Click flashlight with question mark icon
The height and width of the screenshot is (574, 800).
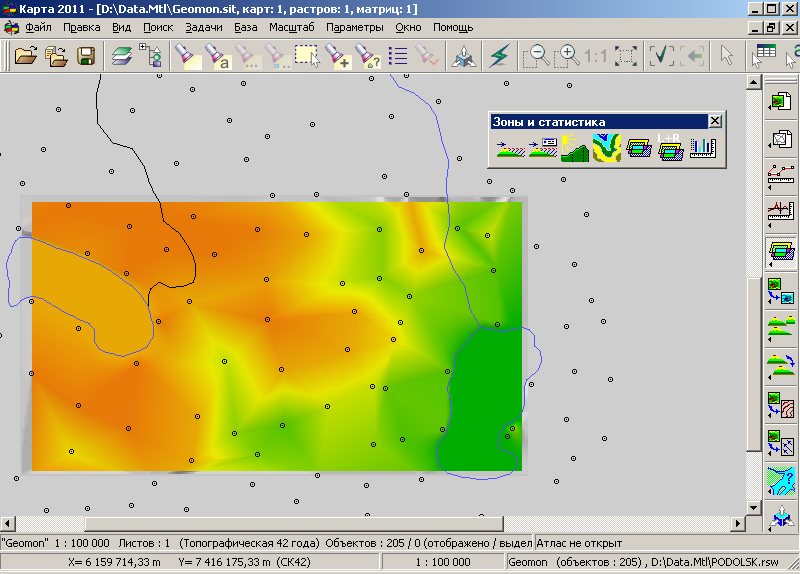pos(368,56)
